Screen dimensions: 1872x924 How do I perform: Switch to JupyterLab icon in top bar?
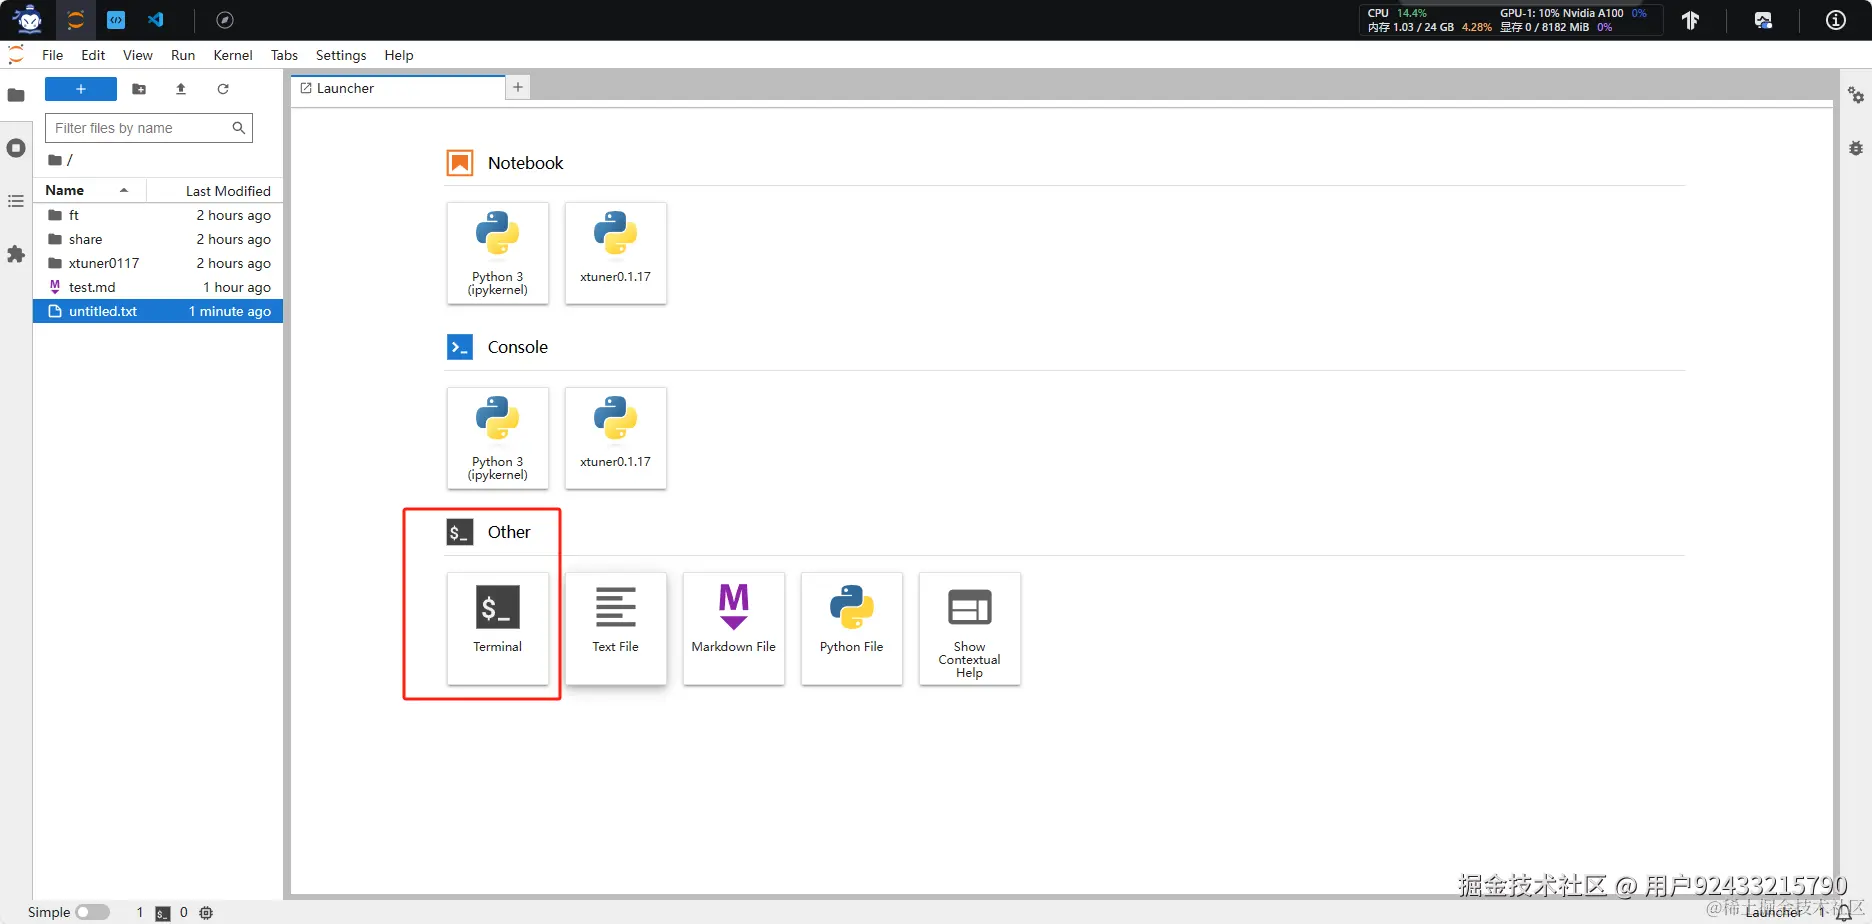(x=75, y=20)
